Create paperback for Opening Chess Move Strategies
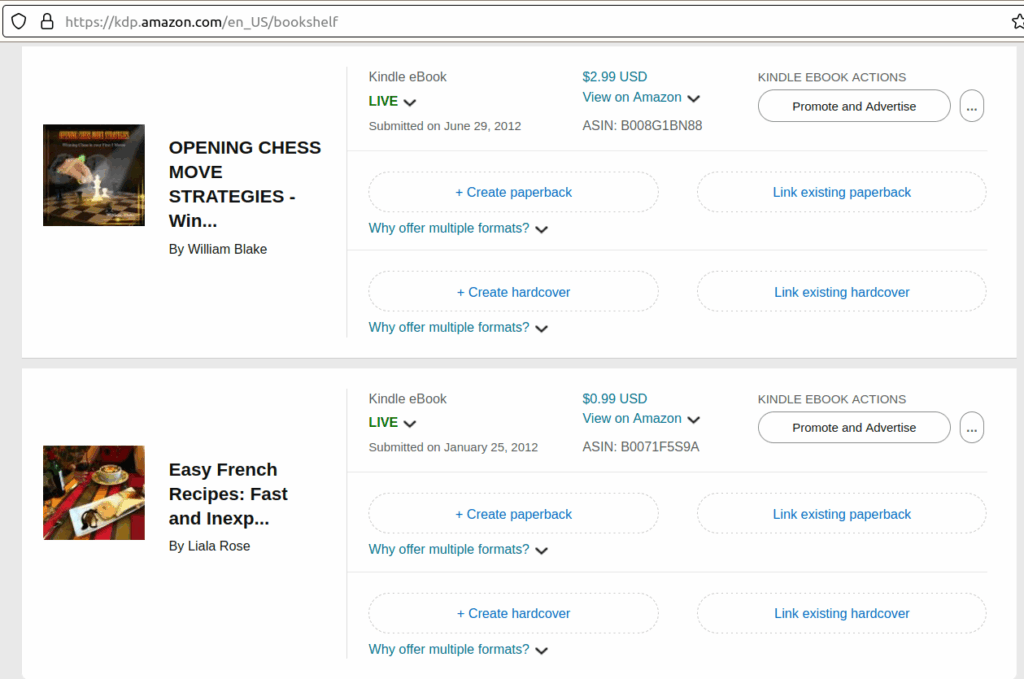Viewport: 1024px width, 679px height. 513,192
